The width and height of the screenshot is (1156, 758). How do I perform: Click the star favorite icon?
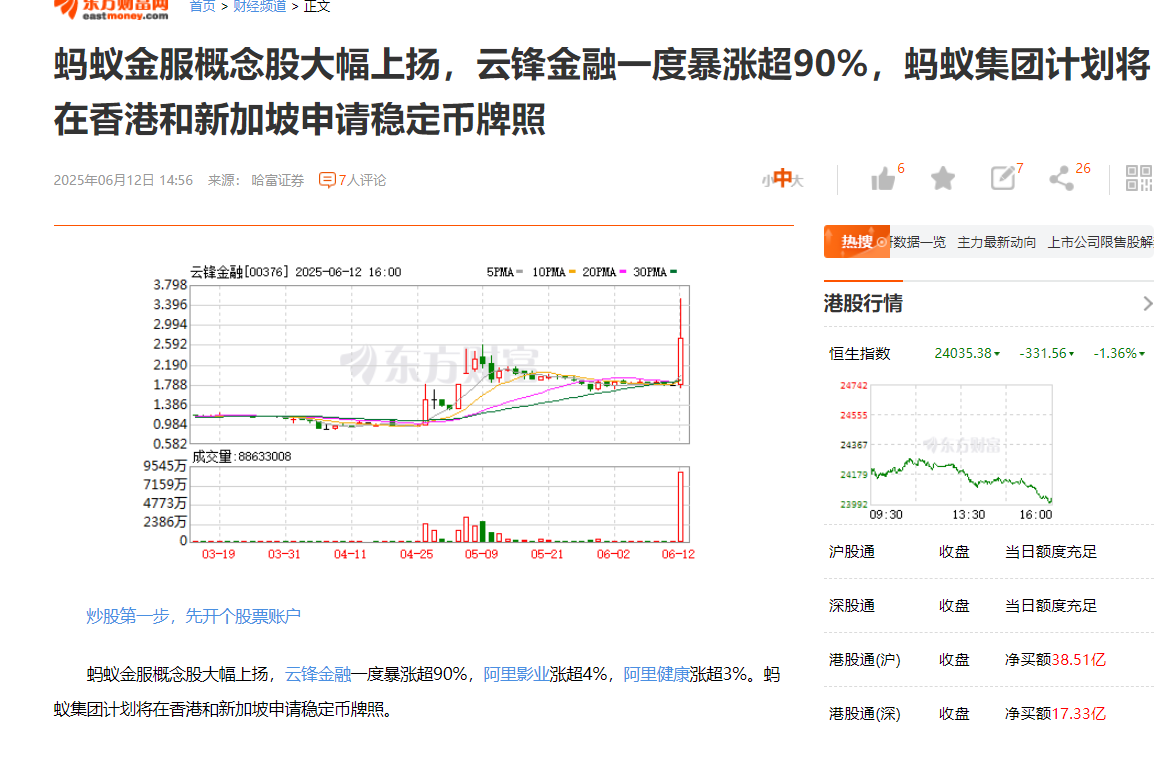[943, 178]
